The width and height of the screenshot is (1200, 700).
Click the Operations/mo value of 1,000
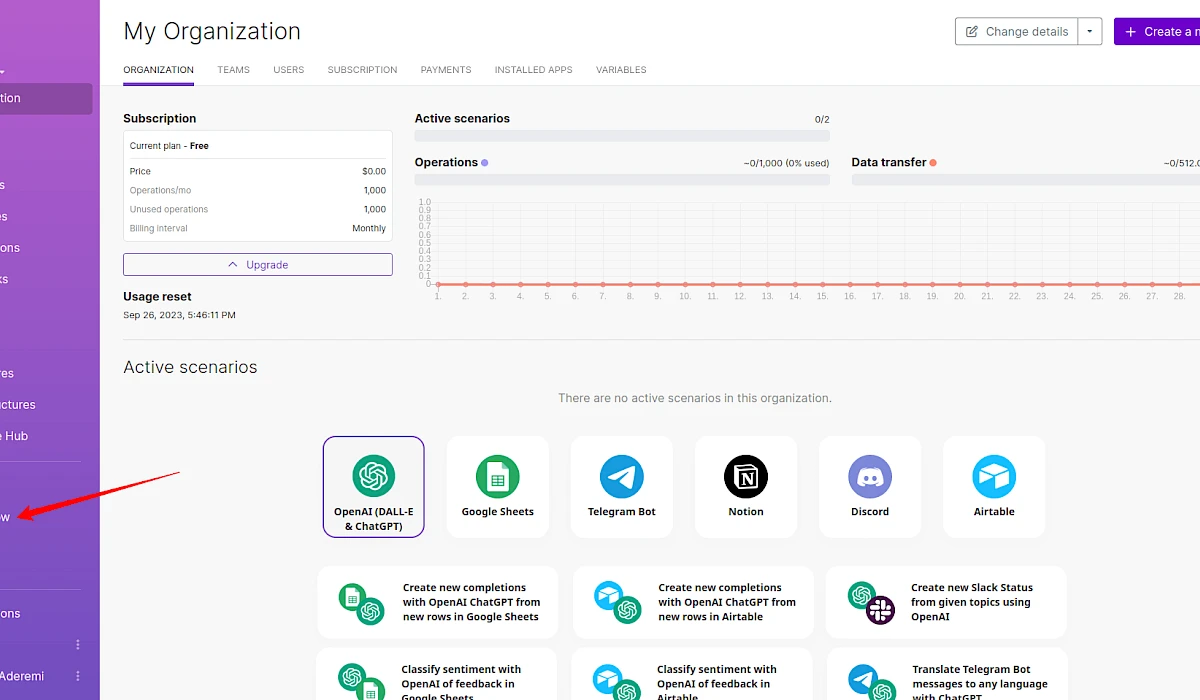click(375, 190)
